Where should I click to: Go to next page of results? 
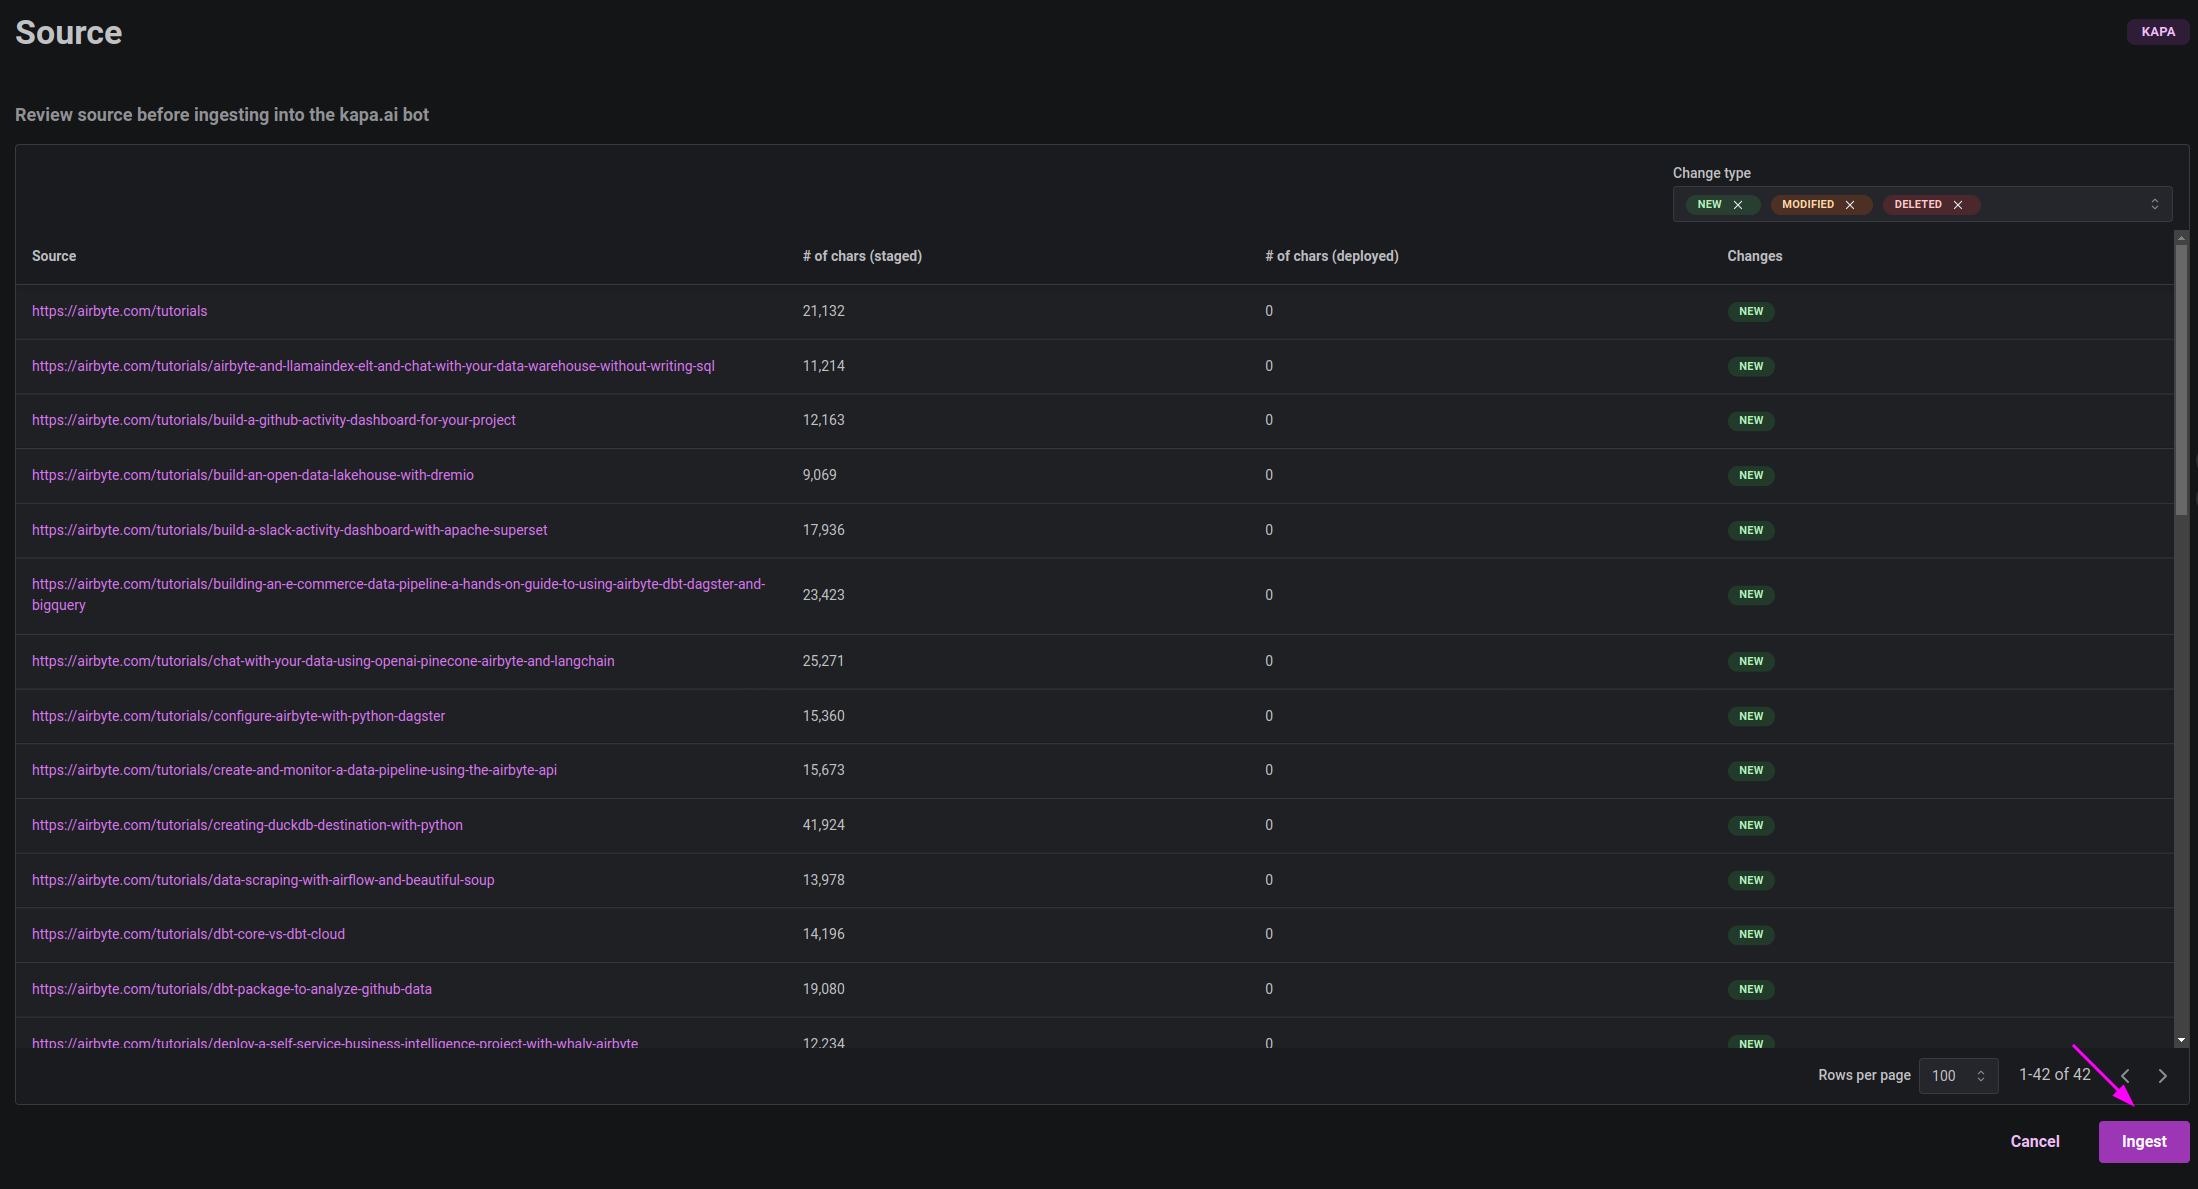(2162, 1076)
